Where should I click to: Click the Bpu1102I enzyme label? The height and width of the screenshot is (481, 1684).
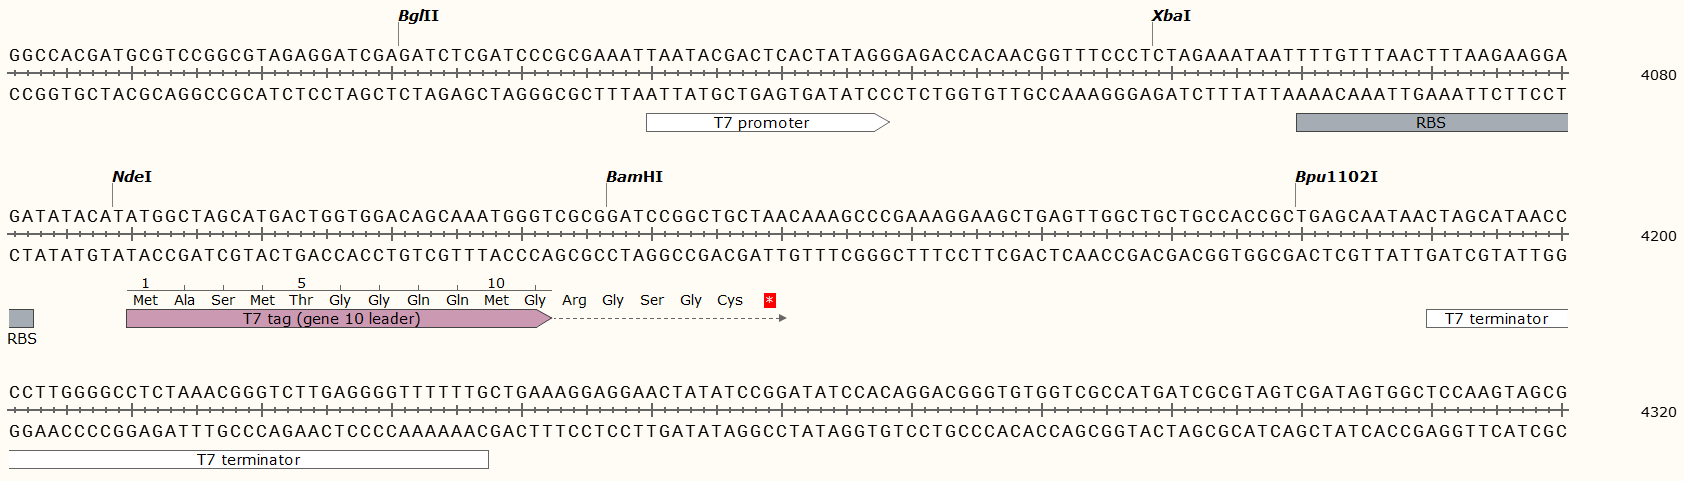pyautogui.click(x=1336, y=177)
